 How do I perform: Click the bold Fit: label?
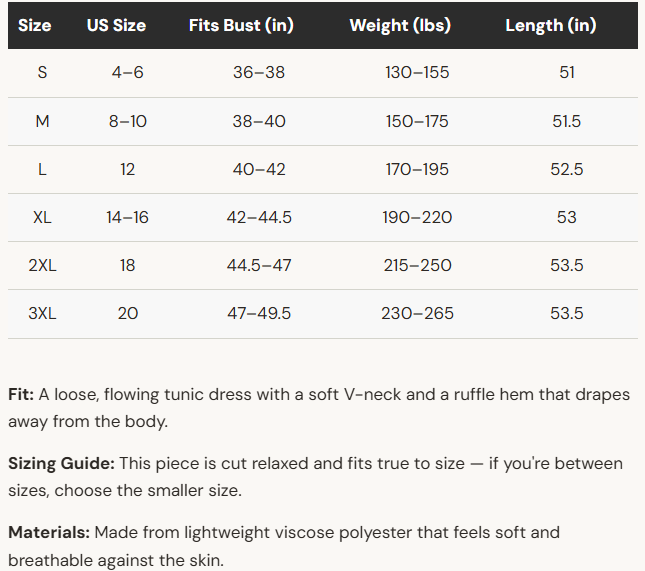(21, 395)
